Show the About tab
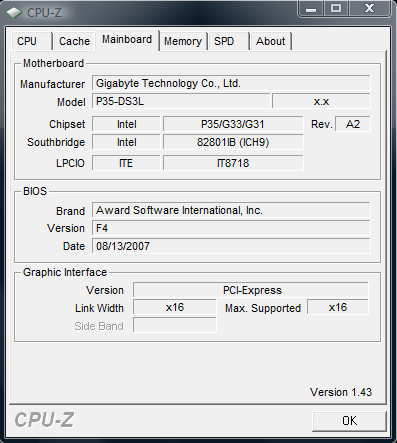The image size is (397, 443). (271, 41)
